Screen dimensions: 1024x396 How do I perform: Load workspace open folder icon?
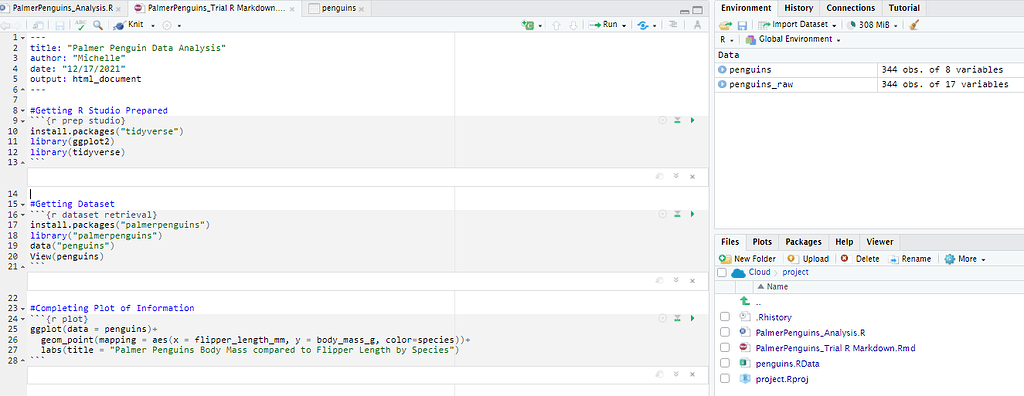point(726,25)
